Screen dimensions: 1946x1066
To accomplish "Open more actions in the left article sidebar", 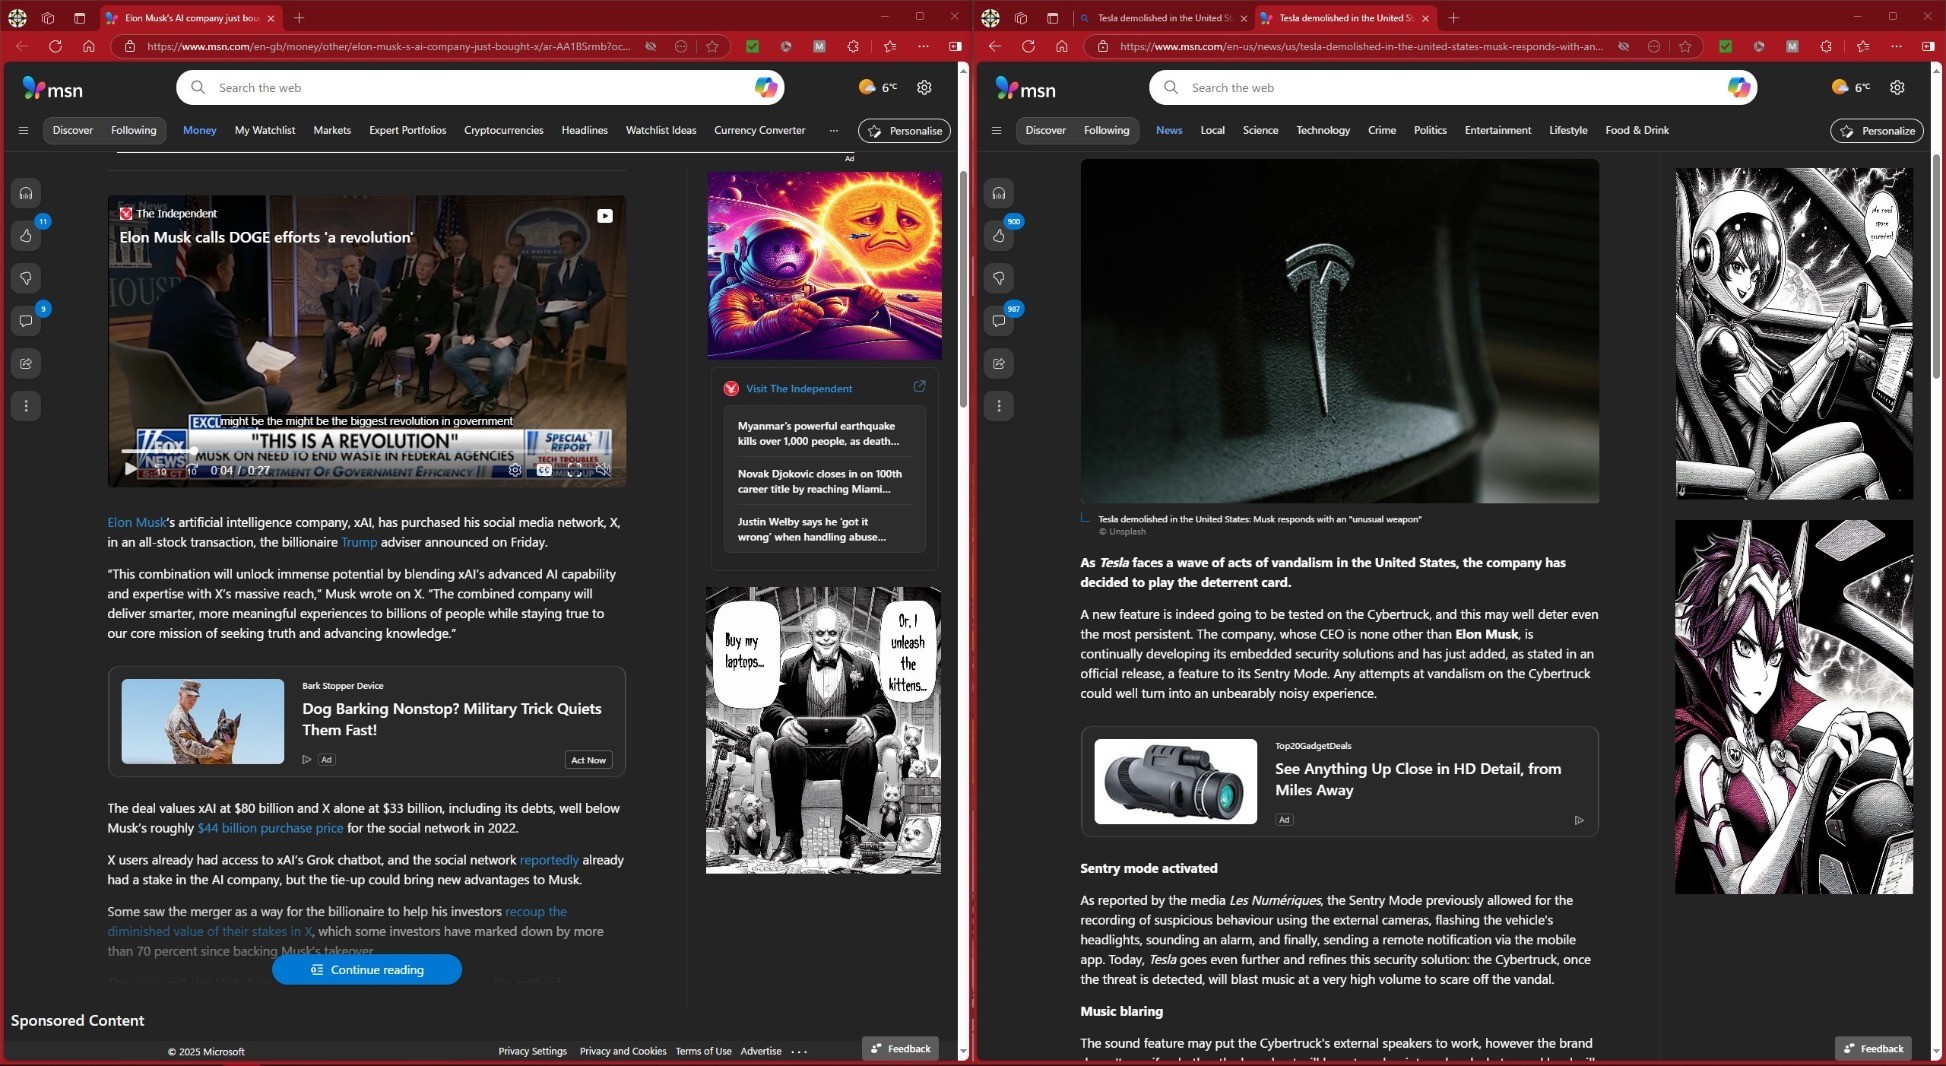I will [x=26, y=406].
